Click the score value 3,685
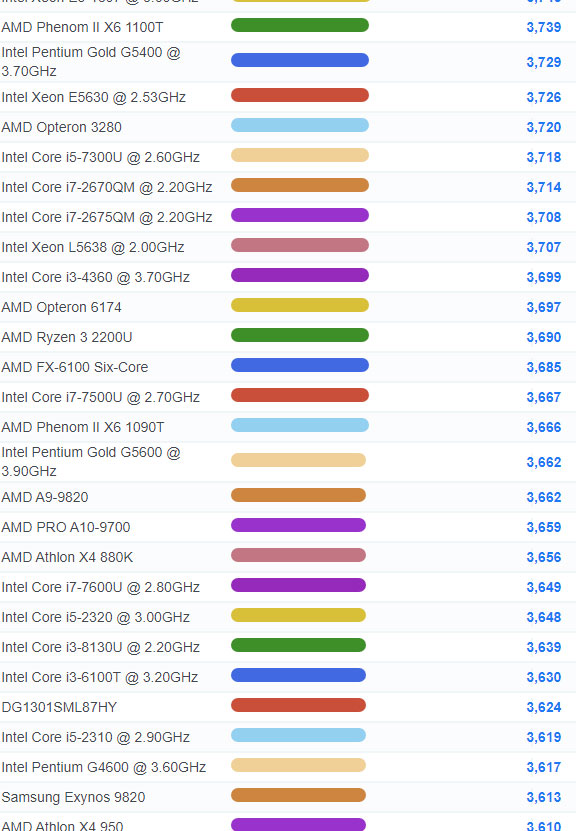The height and width of the screenshot is (831, 576). coord(544,367)
